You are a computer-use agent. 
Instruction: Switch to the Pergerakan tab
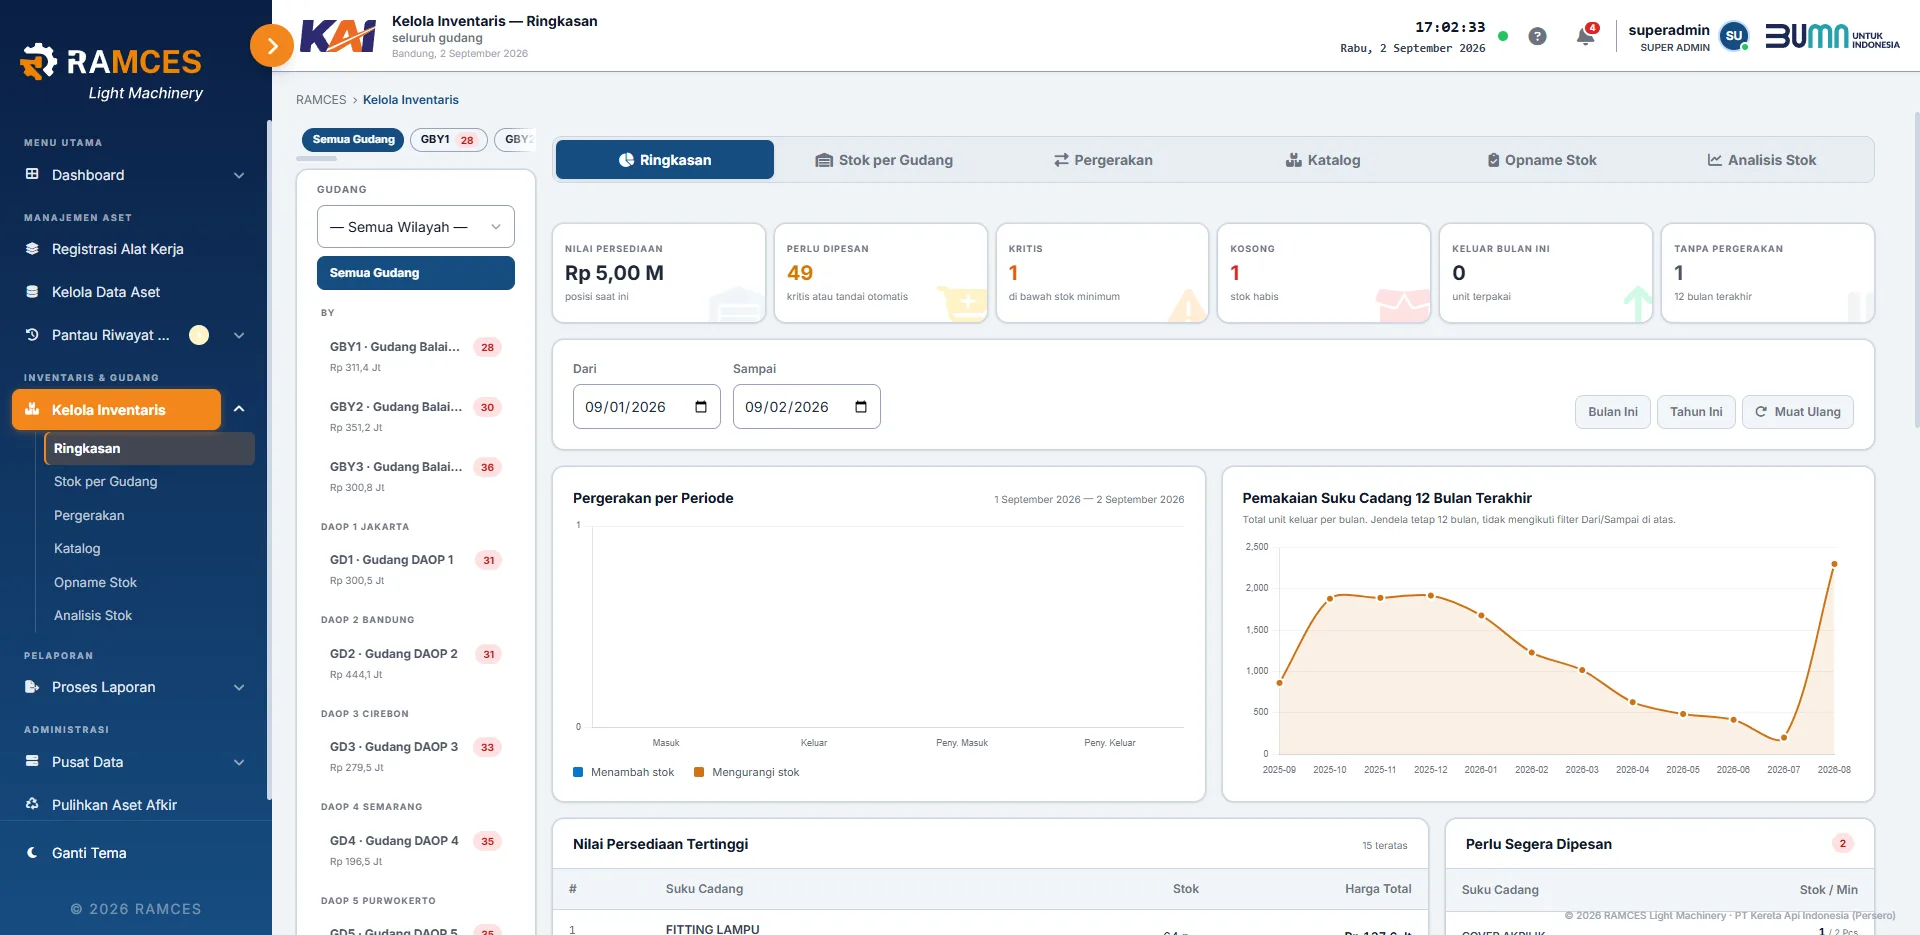tap(1103, 160)
